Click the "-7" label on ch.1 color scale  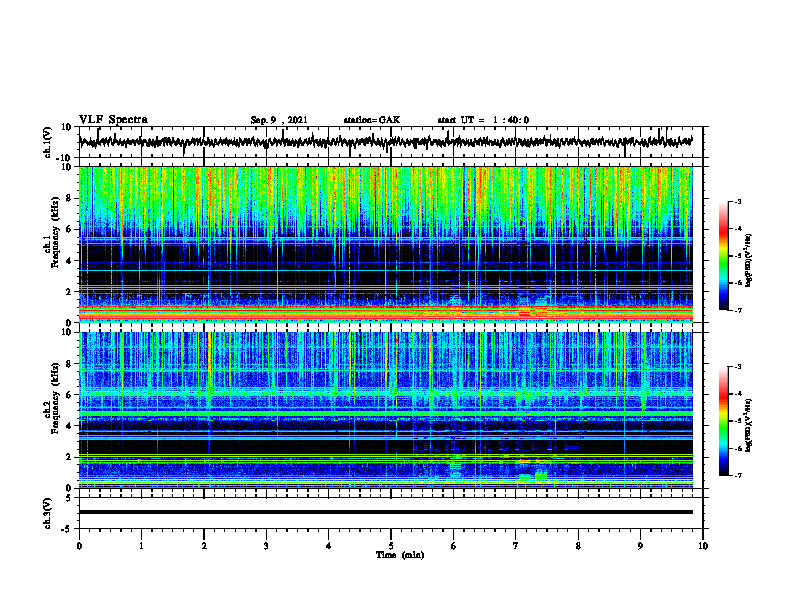pyautogui.click(x=737, y=310)
